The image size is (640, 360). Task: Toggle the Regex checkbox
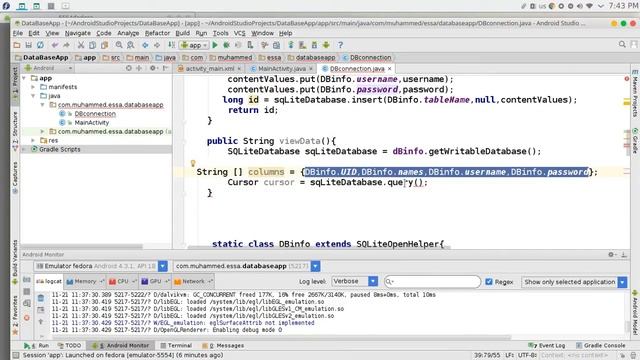[489, 282]
